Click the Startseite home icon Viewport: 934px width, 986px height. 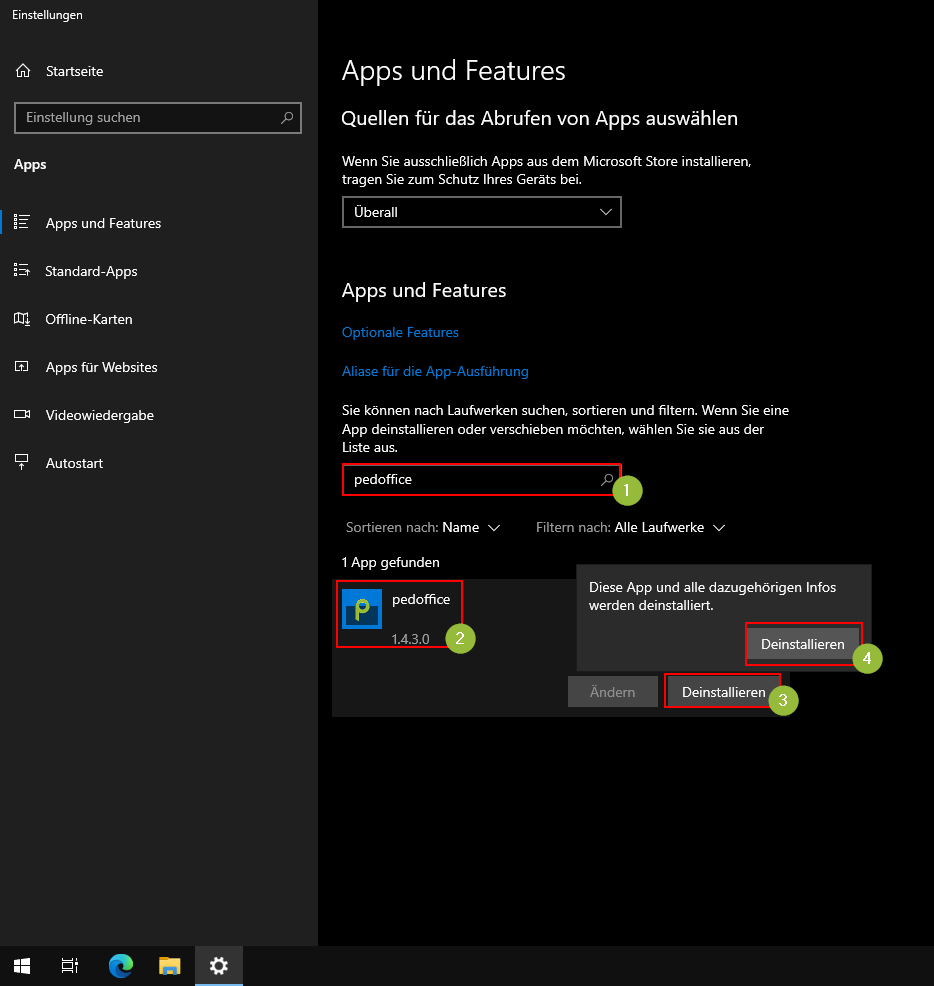pyautogui.click(x=23, y=71)
